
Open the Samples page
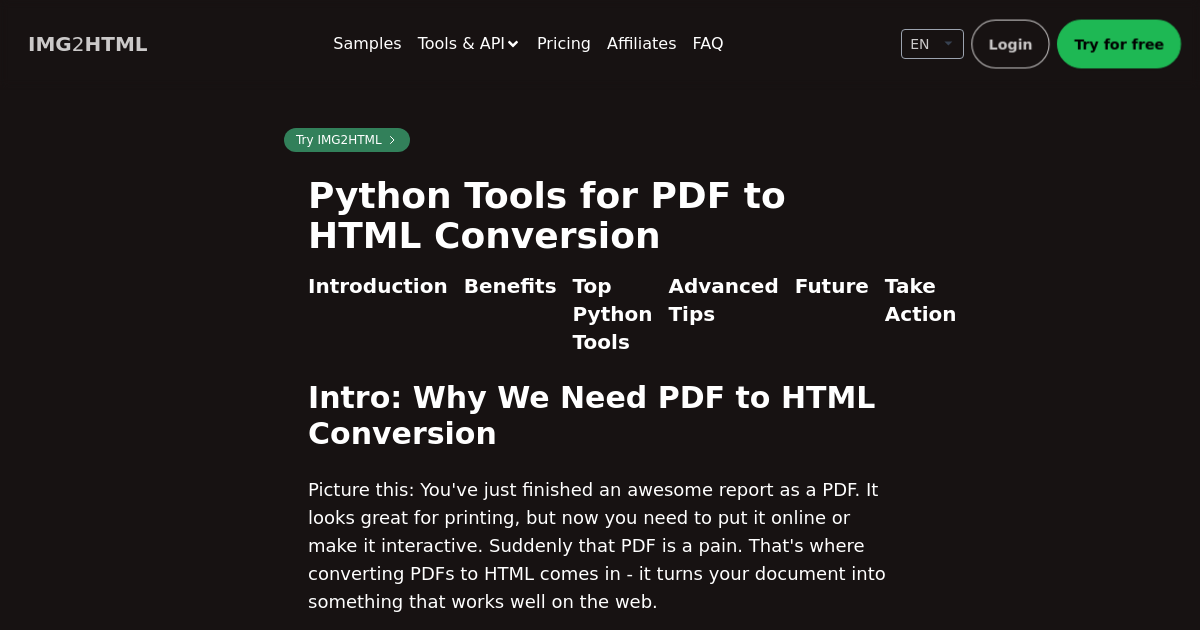(x=367, y=44)
